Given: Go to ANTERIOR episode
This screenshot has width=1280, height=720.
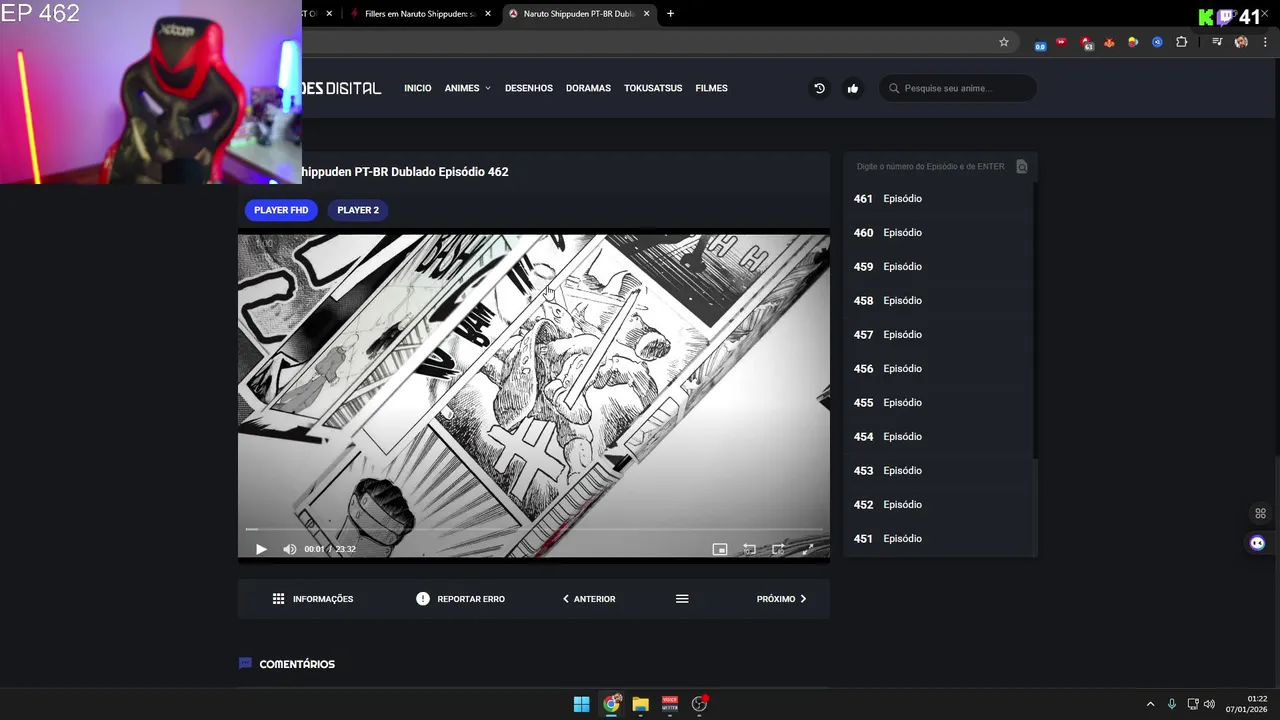Looking at the screenshot, I should point(589,599).
